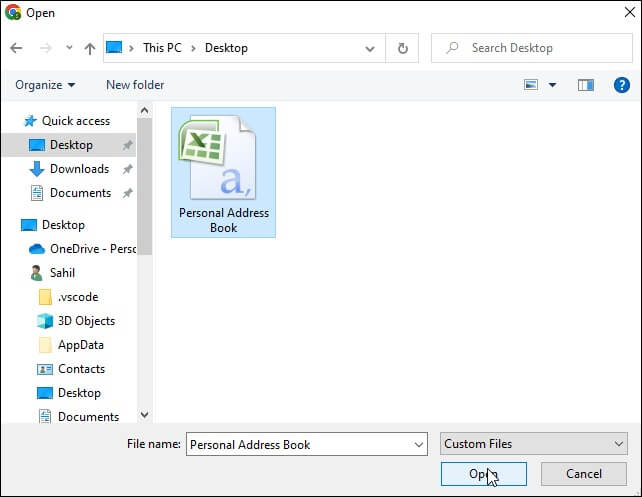The height and width of the screenshot is (497, 642).
Task: Open Downloads in Quick access
Action: pos(79,169)
